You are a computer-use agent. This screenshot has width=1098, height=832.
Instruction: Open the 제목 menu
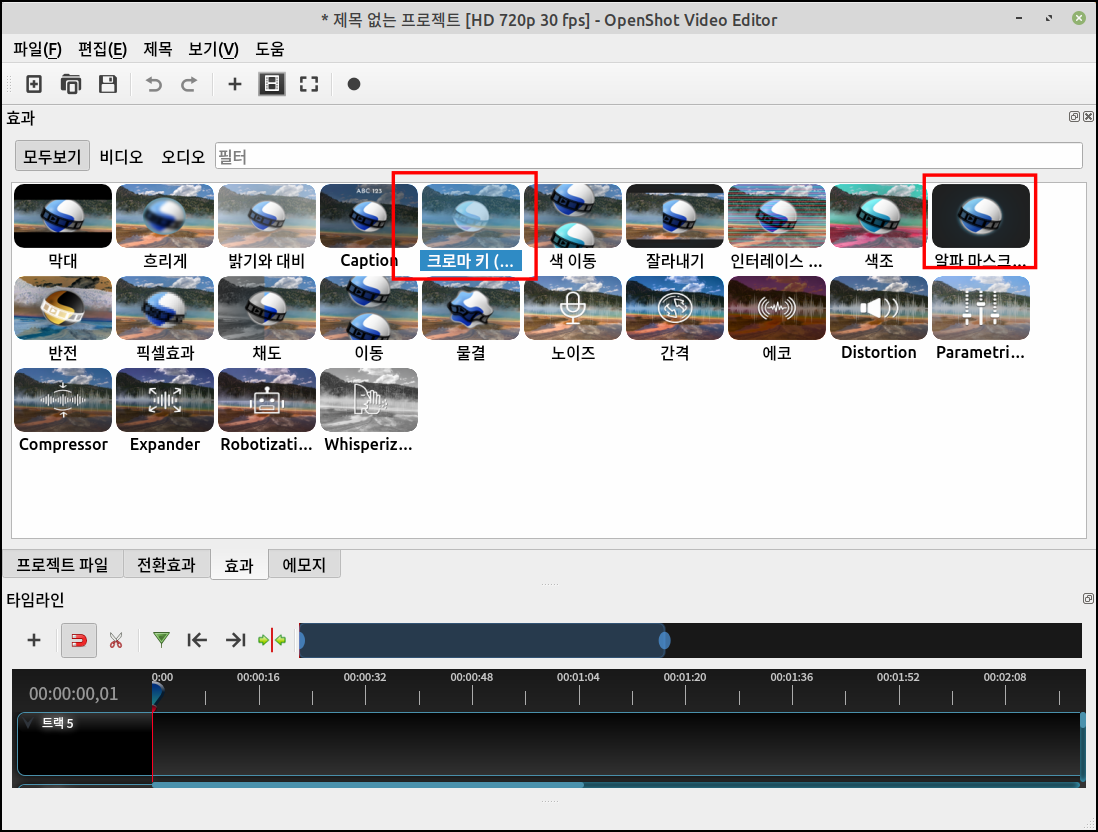tap(158, 49)
